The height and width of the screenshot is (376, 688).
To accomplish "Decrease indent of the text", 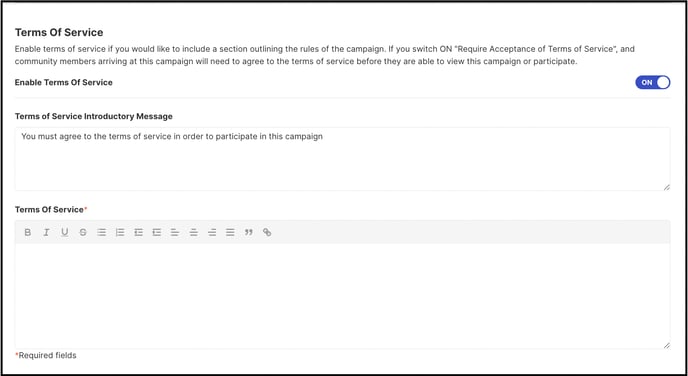I will [x=138, y=233].
